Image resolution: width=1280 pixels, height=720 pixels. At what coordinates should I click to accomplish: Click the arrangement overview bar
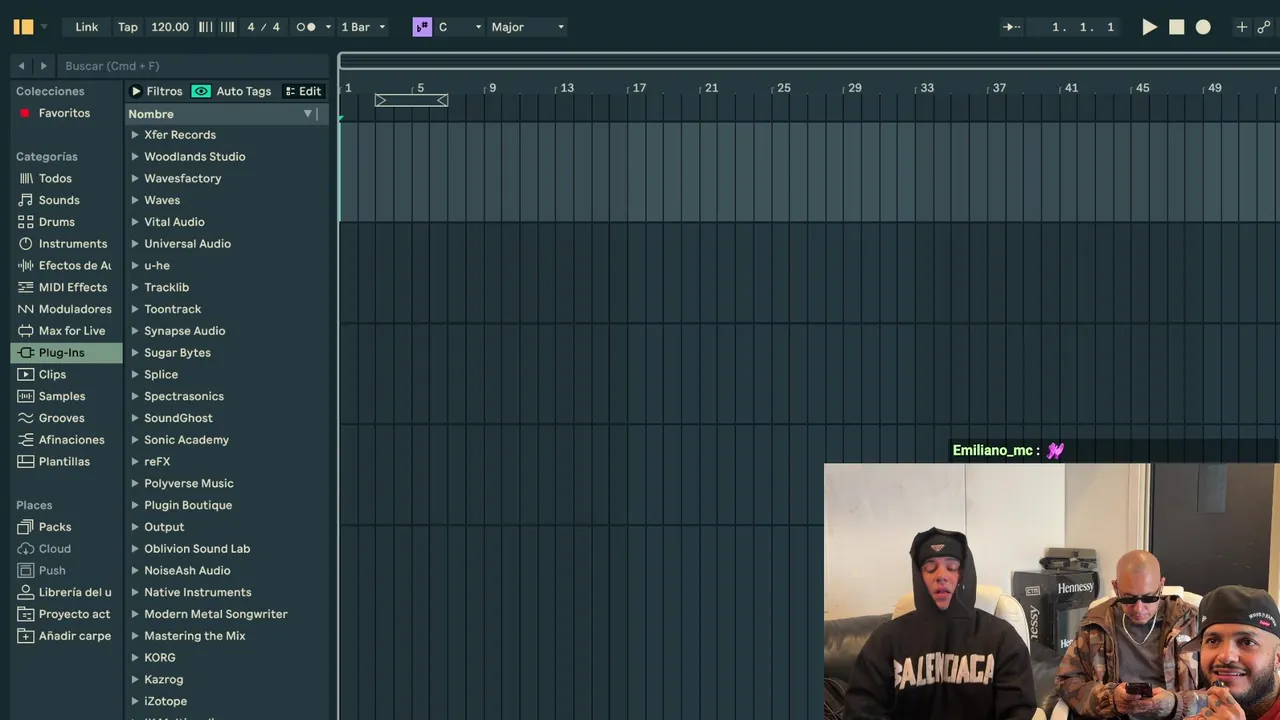(809, 61)
